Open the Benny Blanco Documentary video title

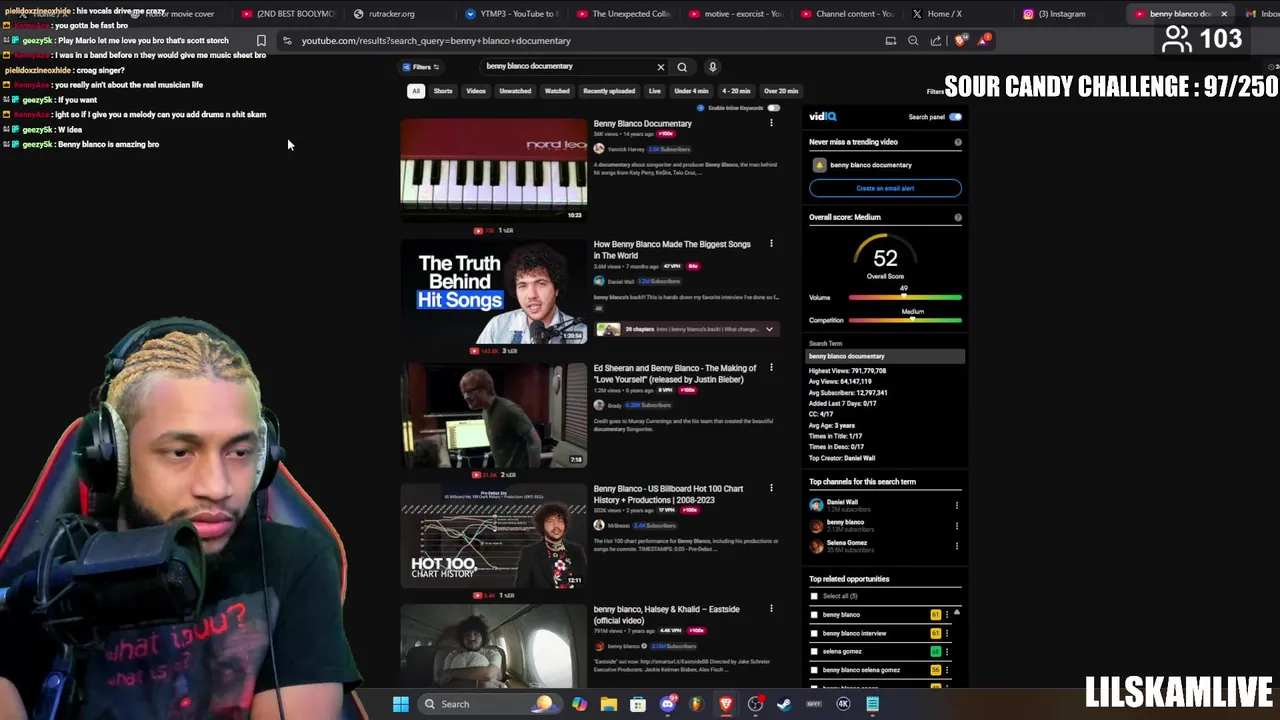[x=642, y=124]
